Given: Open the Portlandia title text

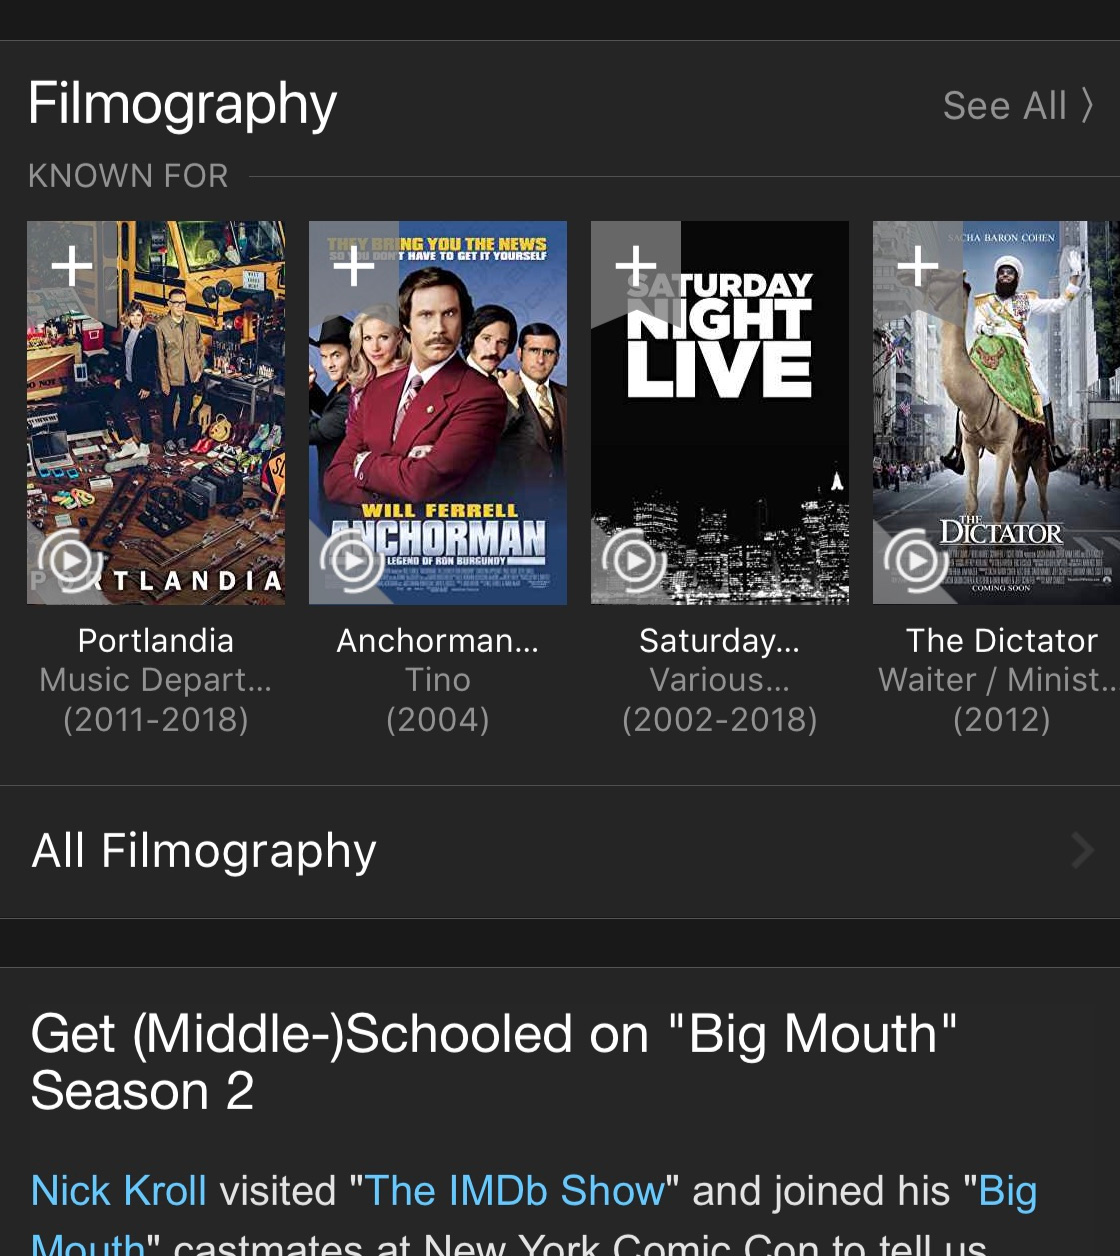Looking at the screenshot, I should point(156,640).
